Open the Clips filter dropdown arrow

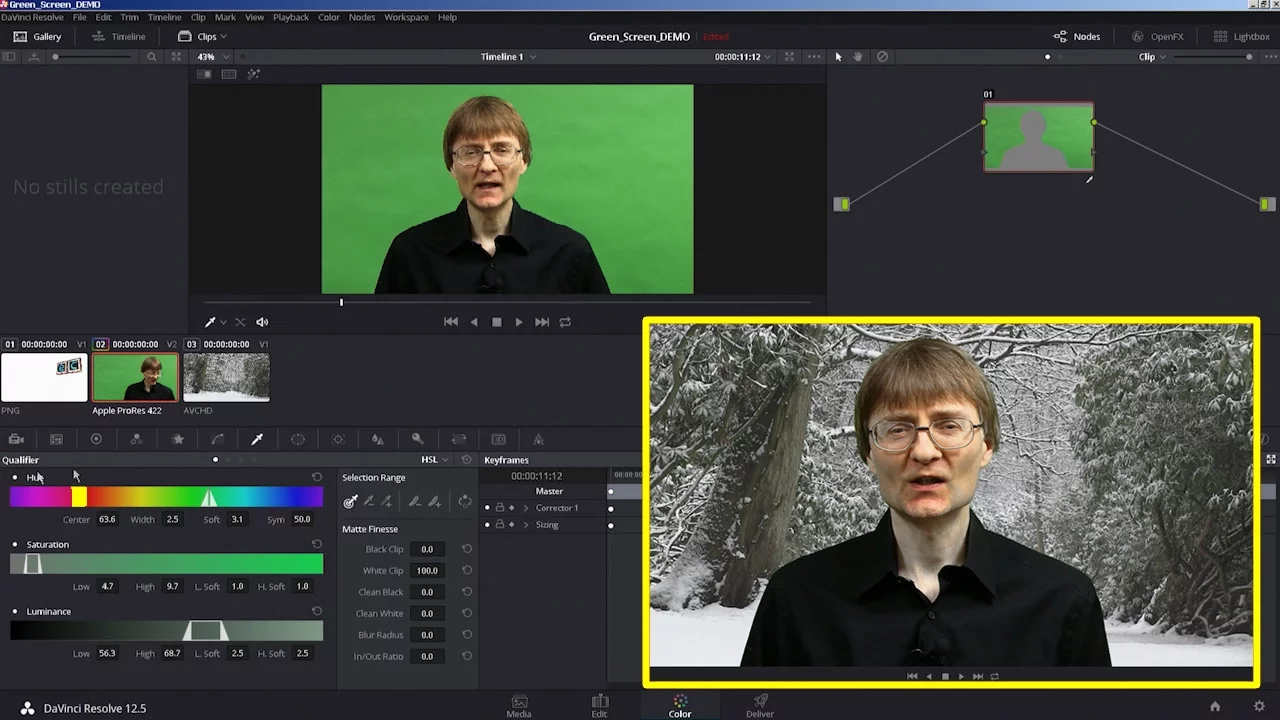(223, 37)
